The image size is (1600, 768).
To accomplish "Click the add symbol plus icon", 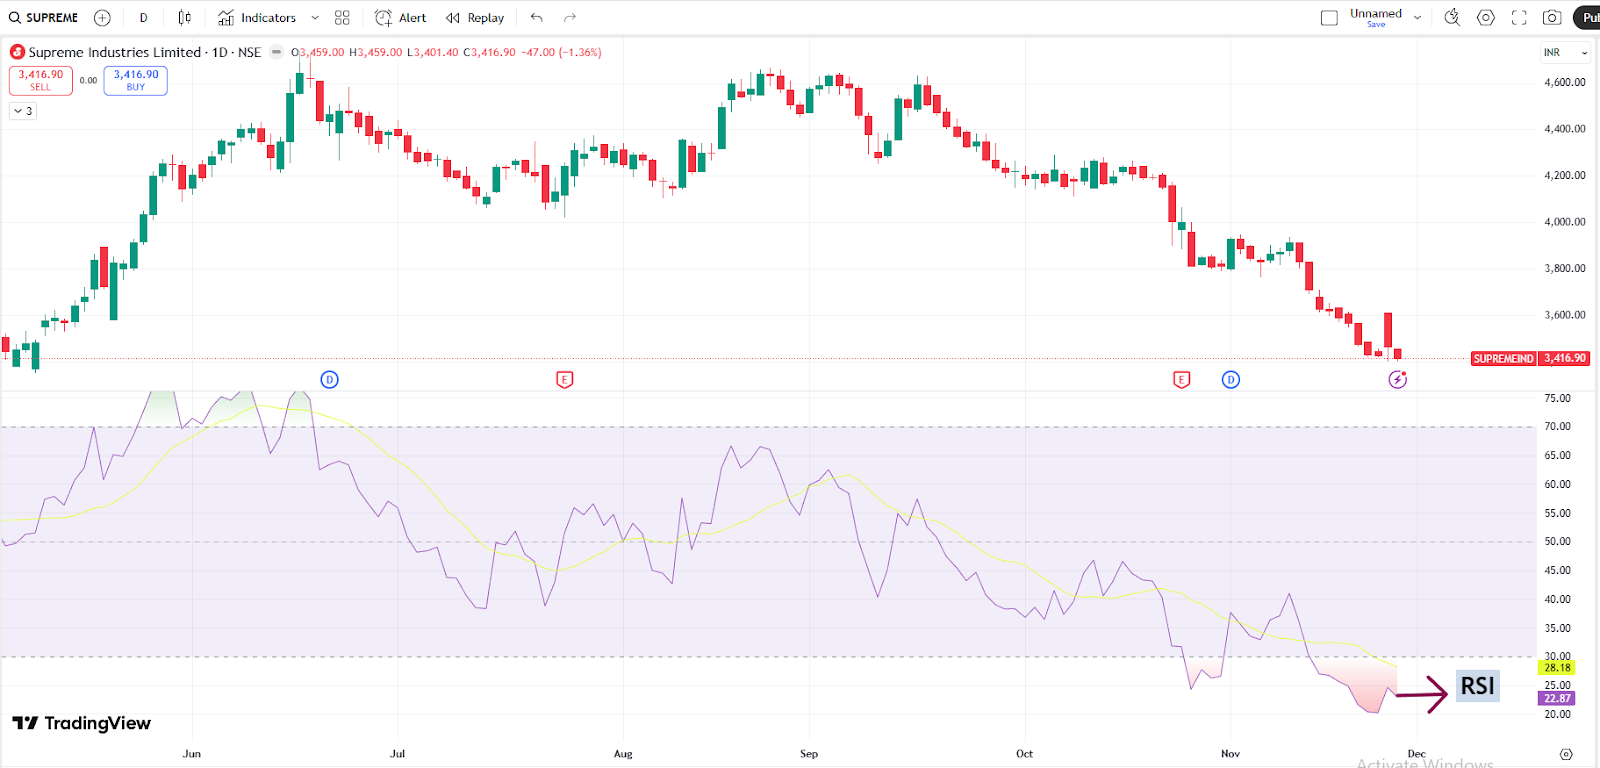I will [x=102, y=18].
